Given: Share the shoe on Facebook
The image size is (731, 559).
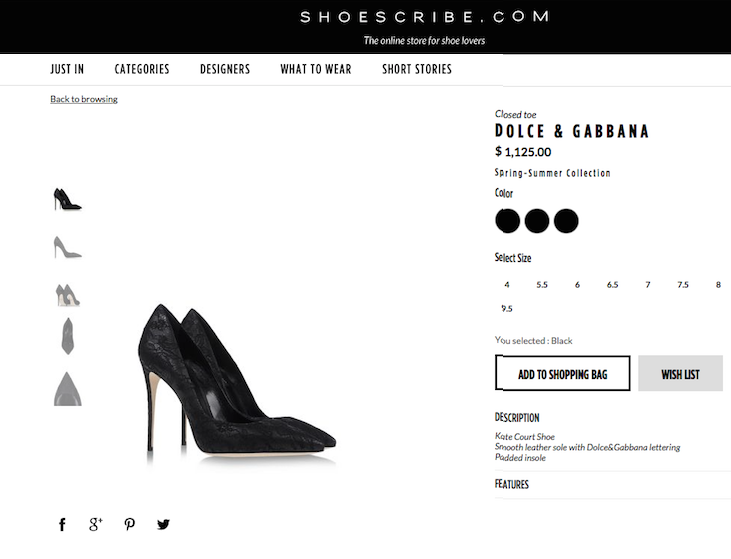Looking at the screenshot, I should coord(62,524).
